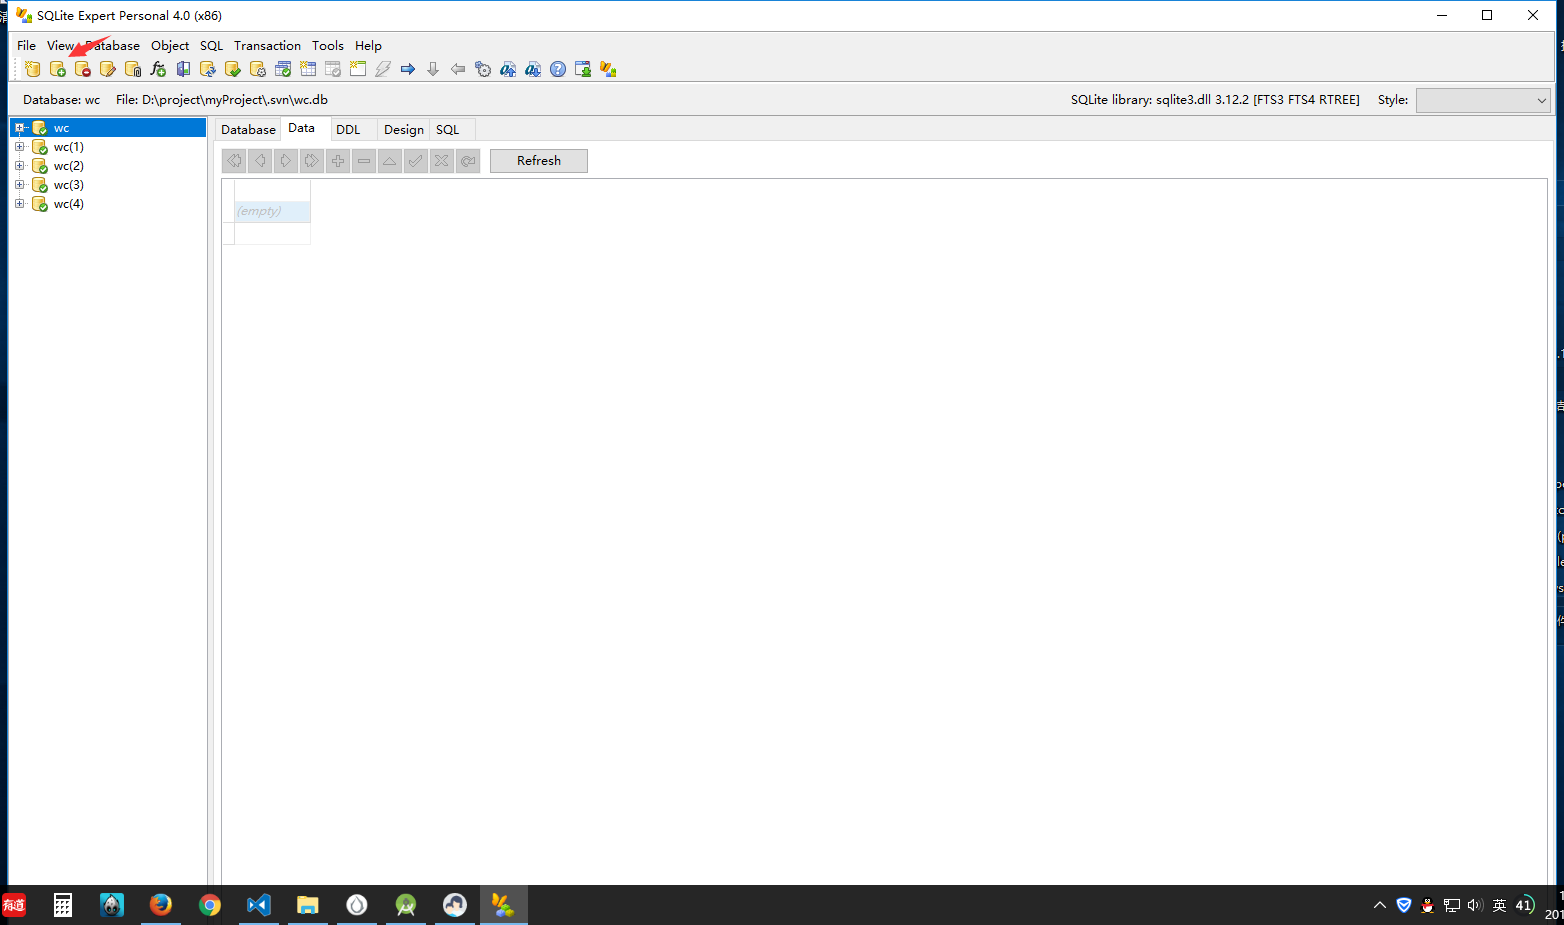Switch to the Design tab
The image size is (1564, 925).
click(404, 130)
